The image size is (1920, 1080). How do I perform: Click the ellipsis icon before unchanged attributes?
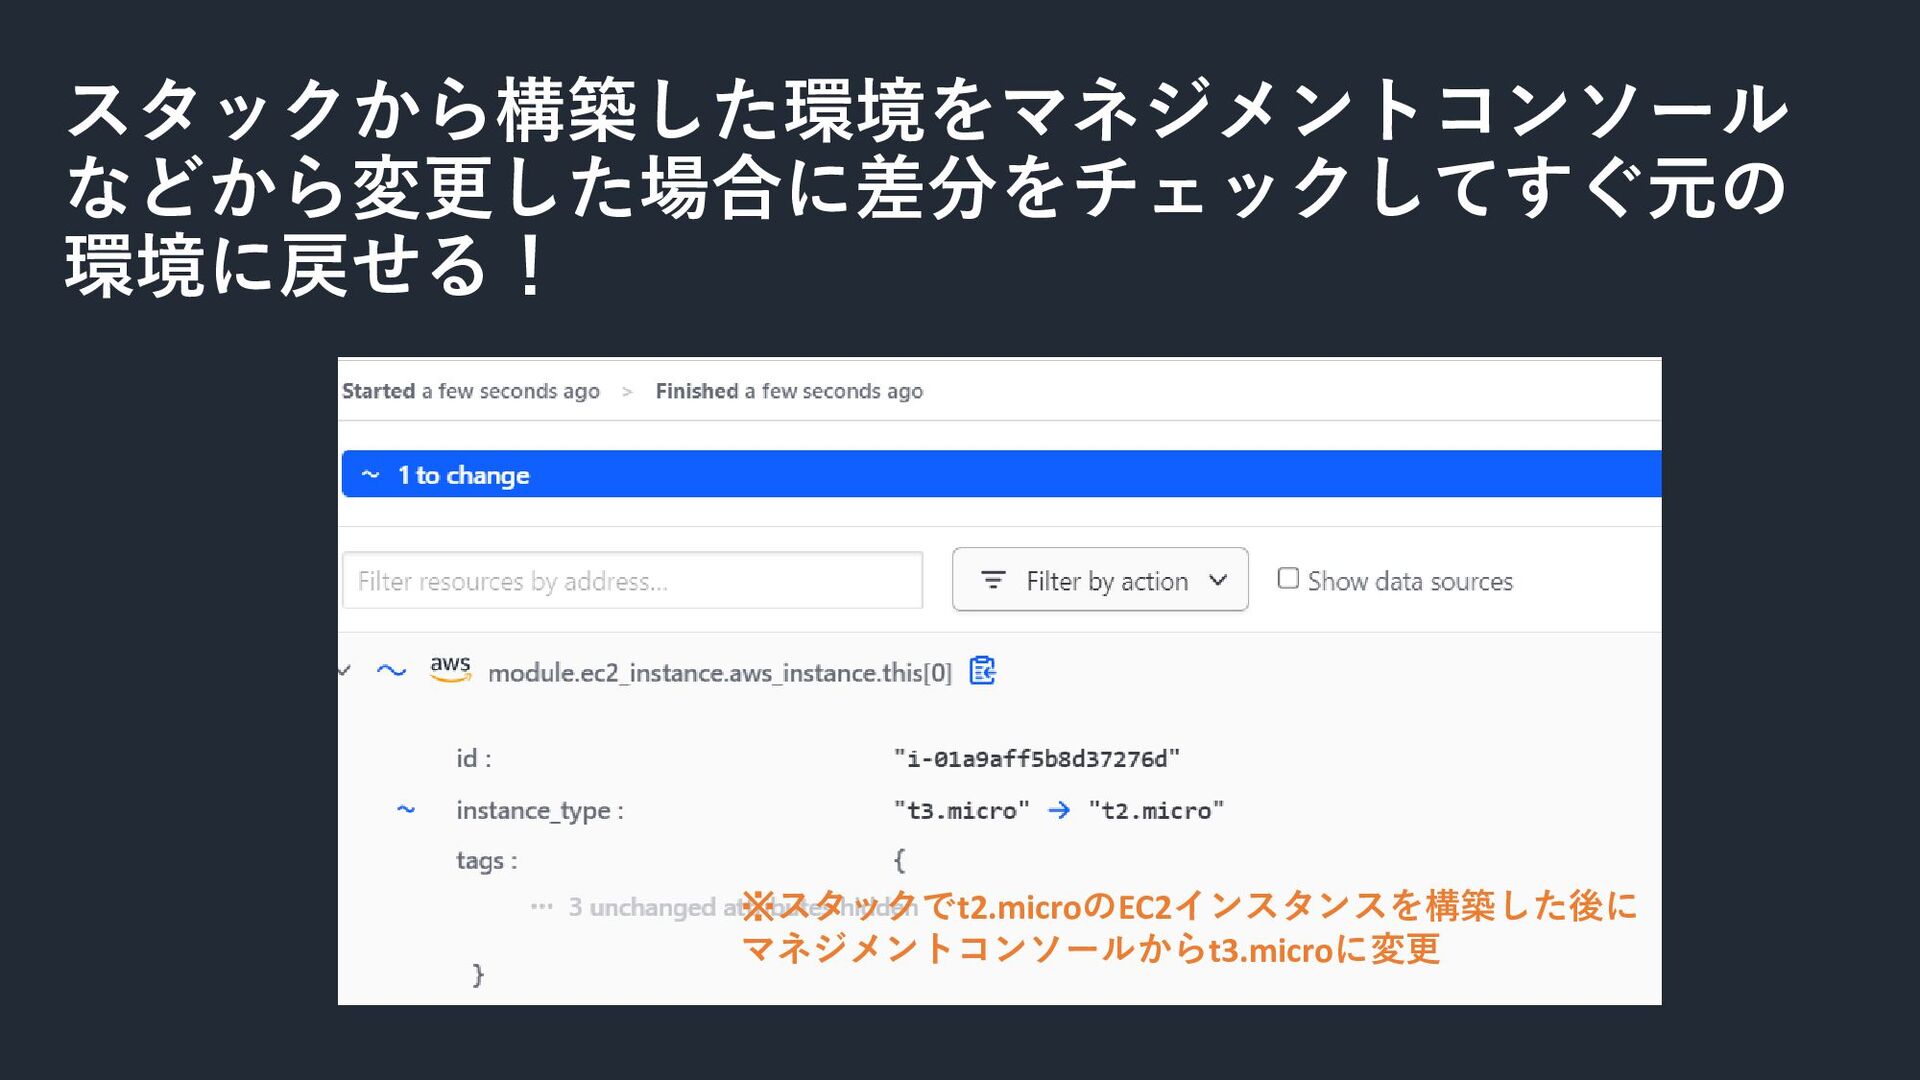pyautogui.click(x=541, y=907)
